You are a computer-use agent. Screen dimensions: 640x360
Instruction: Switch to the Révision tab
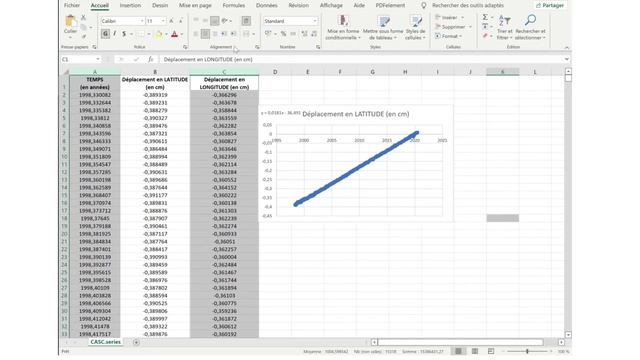pyautogui.click(x=298, y=5)
